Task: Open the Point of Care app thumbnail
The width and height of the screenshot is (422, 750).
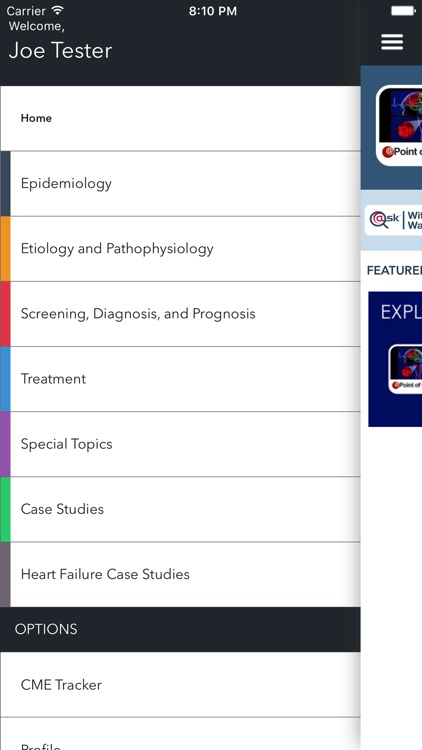Action: point(399,126)
